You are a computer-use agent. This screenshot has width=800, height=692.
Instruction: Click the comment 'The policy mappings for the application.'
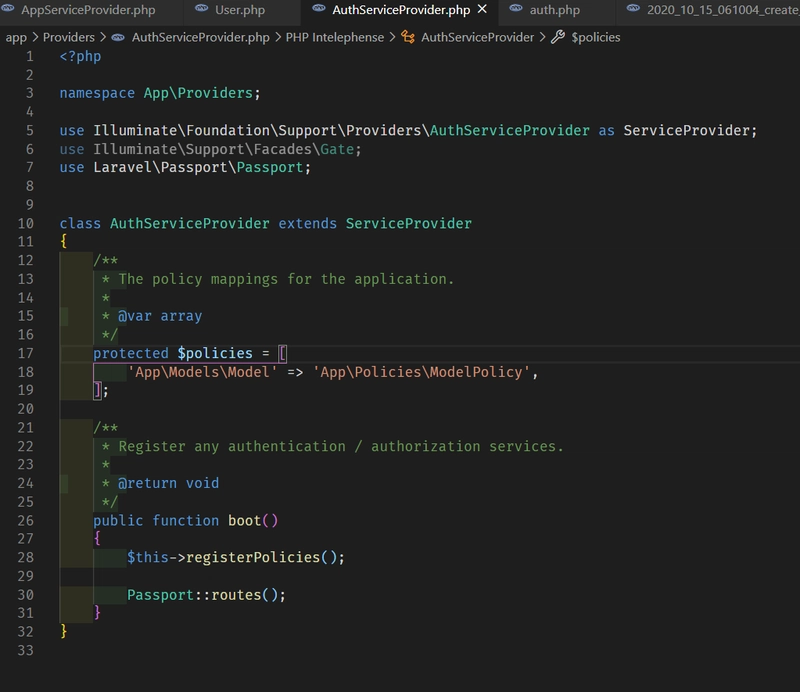click(x=286, y=279)
